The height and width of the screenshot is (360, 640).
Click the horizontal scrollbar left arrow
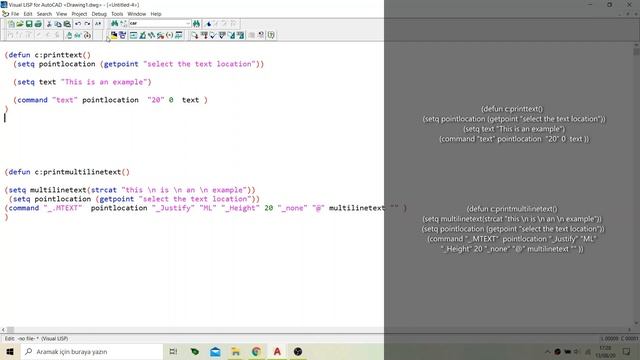[x=3, y=329]
